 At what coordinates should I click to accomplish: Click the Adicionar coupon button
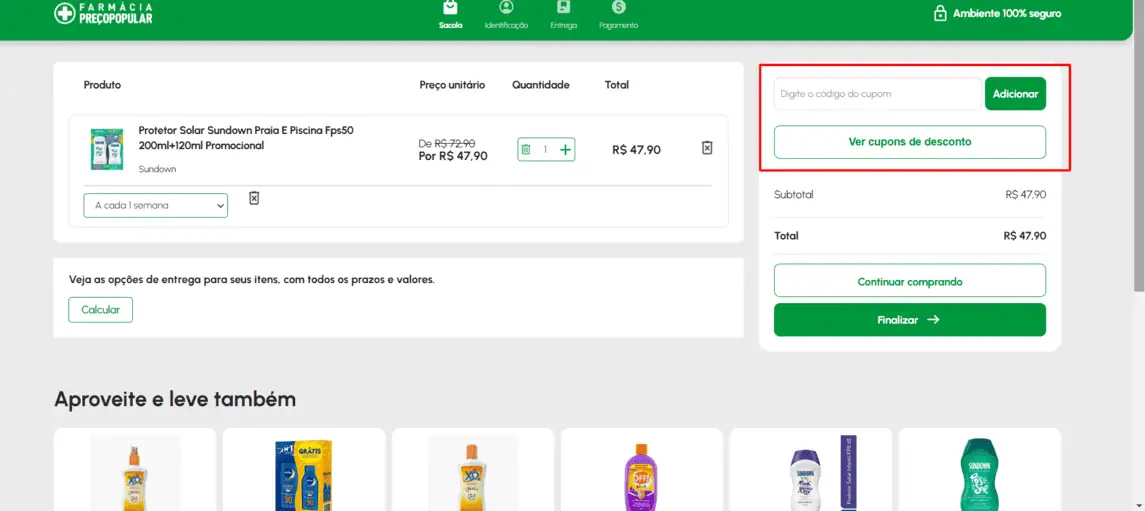[1015, 94]
